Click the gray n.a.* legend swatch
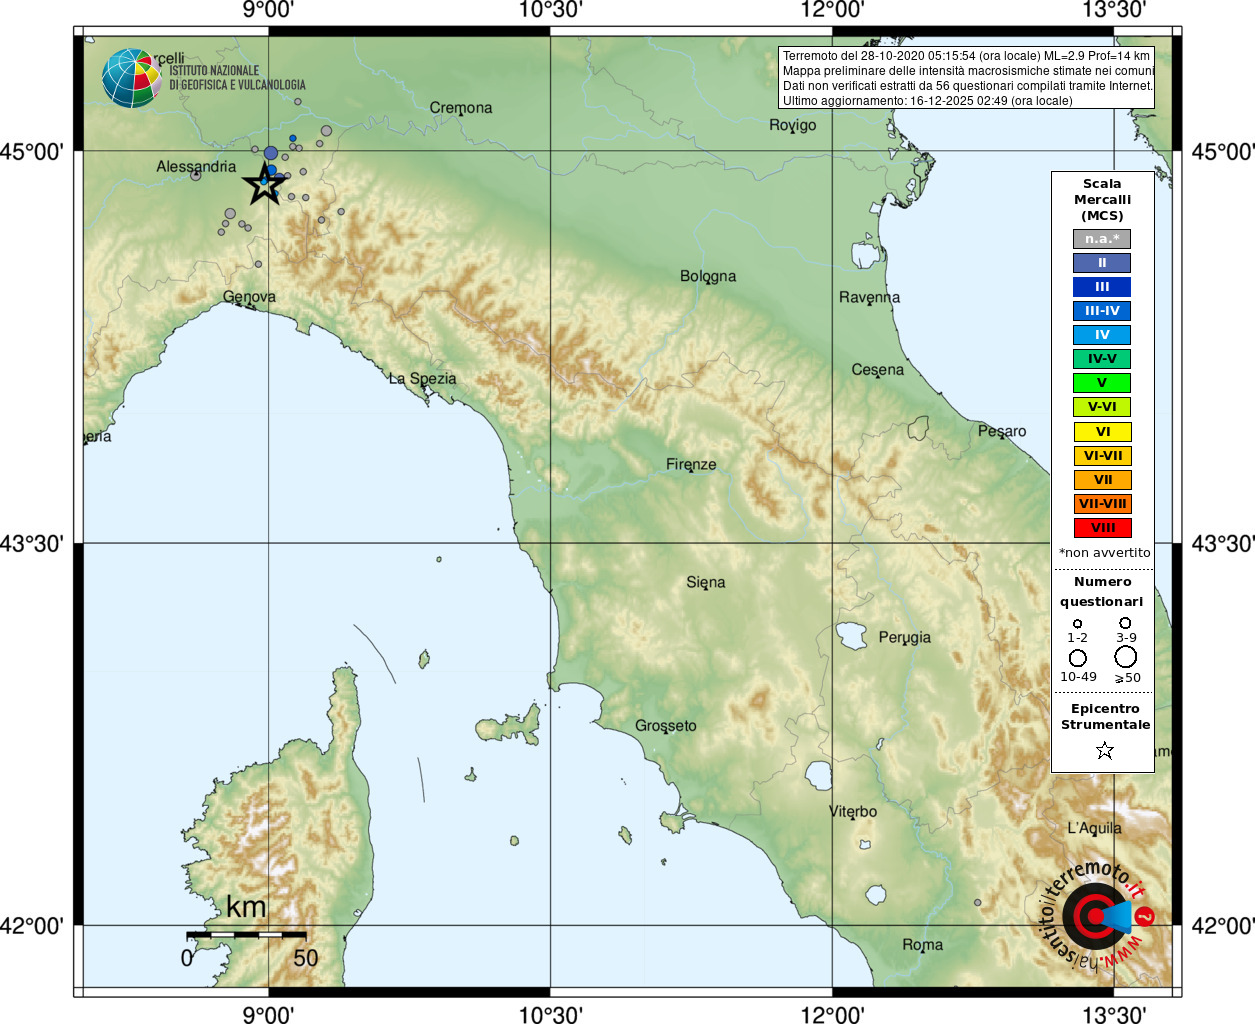 (1102, 239)
